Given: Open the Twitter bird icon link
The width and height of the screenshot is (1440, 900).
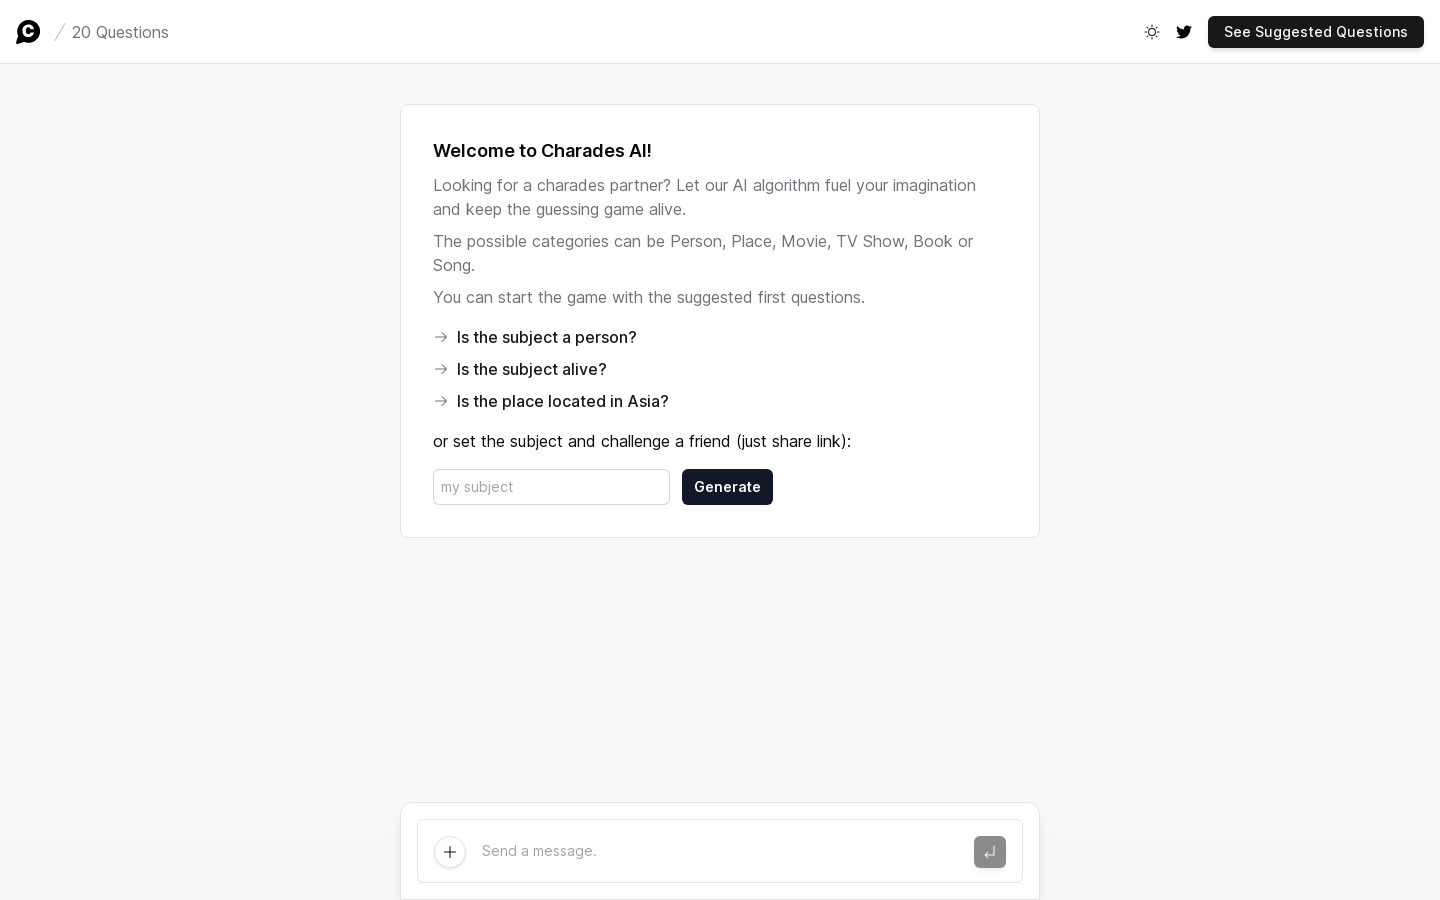Looking at the screenshot, I should coord(1184,32).
